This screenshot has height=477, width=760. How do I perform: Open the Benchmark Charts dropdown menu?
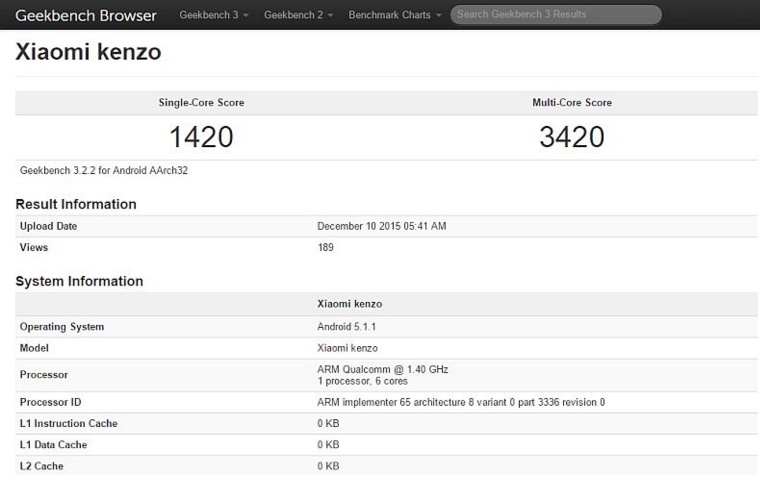(x=395, y=15)
